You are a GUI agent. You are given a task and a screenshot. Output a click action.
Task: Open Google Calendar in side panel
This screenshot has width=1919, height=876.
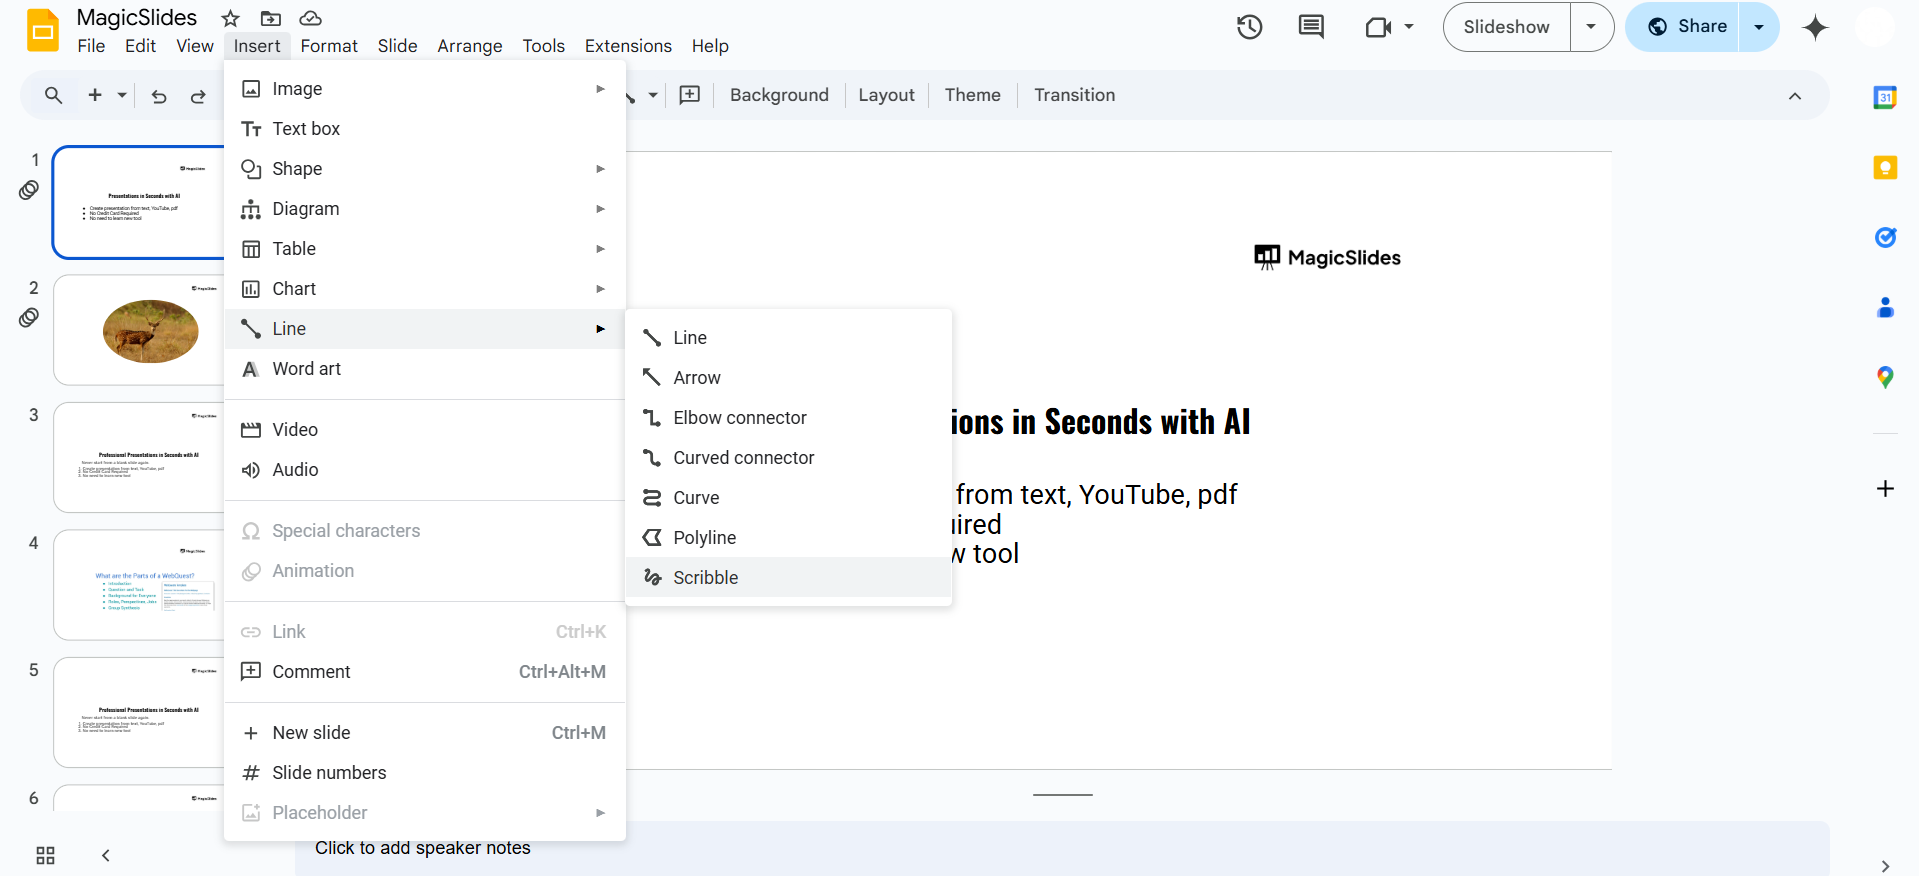(x=1885, y=97)
